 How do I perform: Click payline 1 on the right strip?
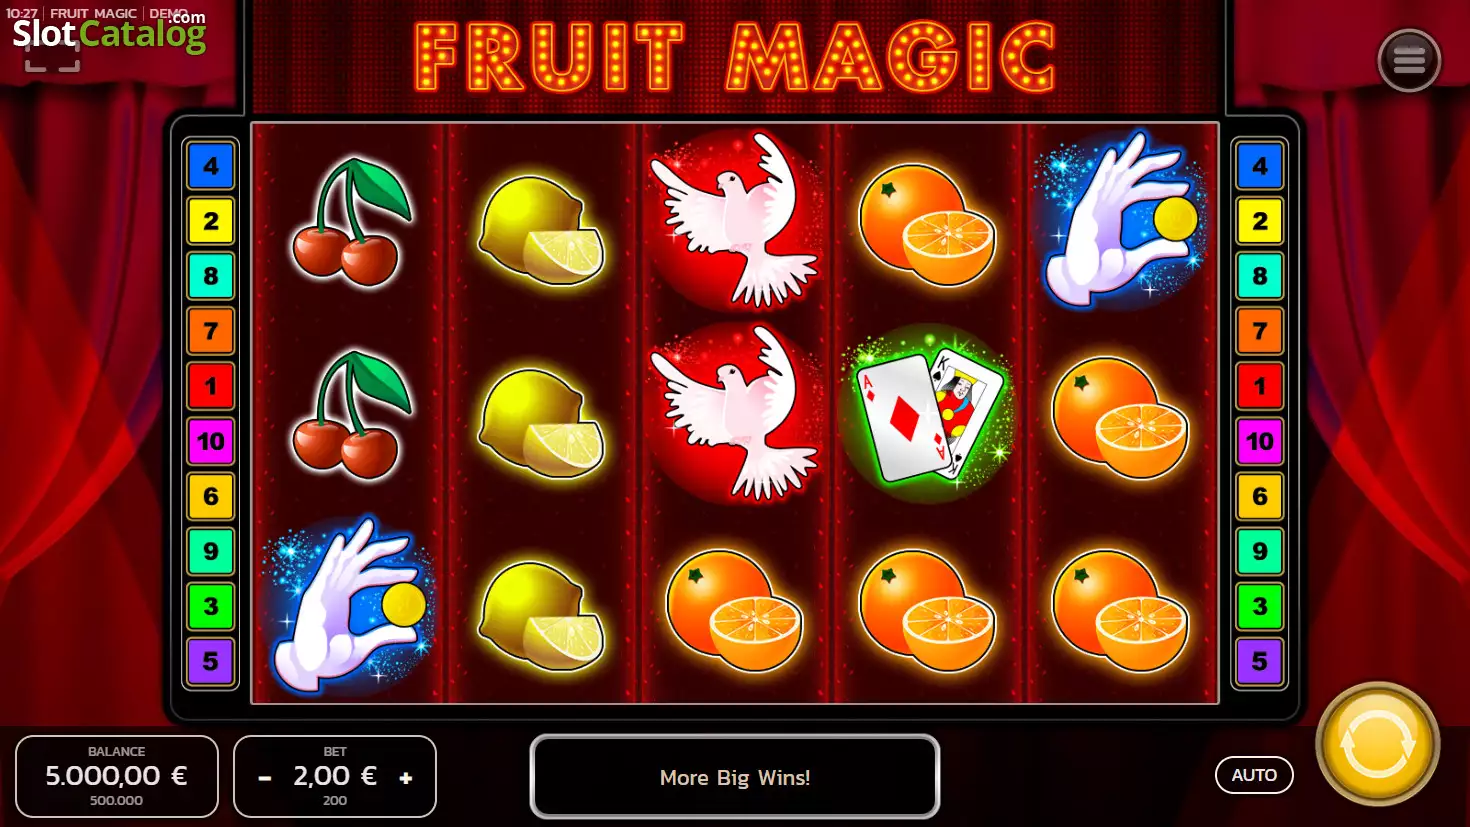(x=1259, y=386)
